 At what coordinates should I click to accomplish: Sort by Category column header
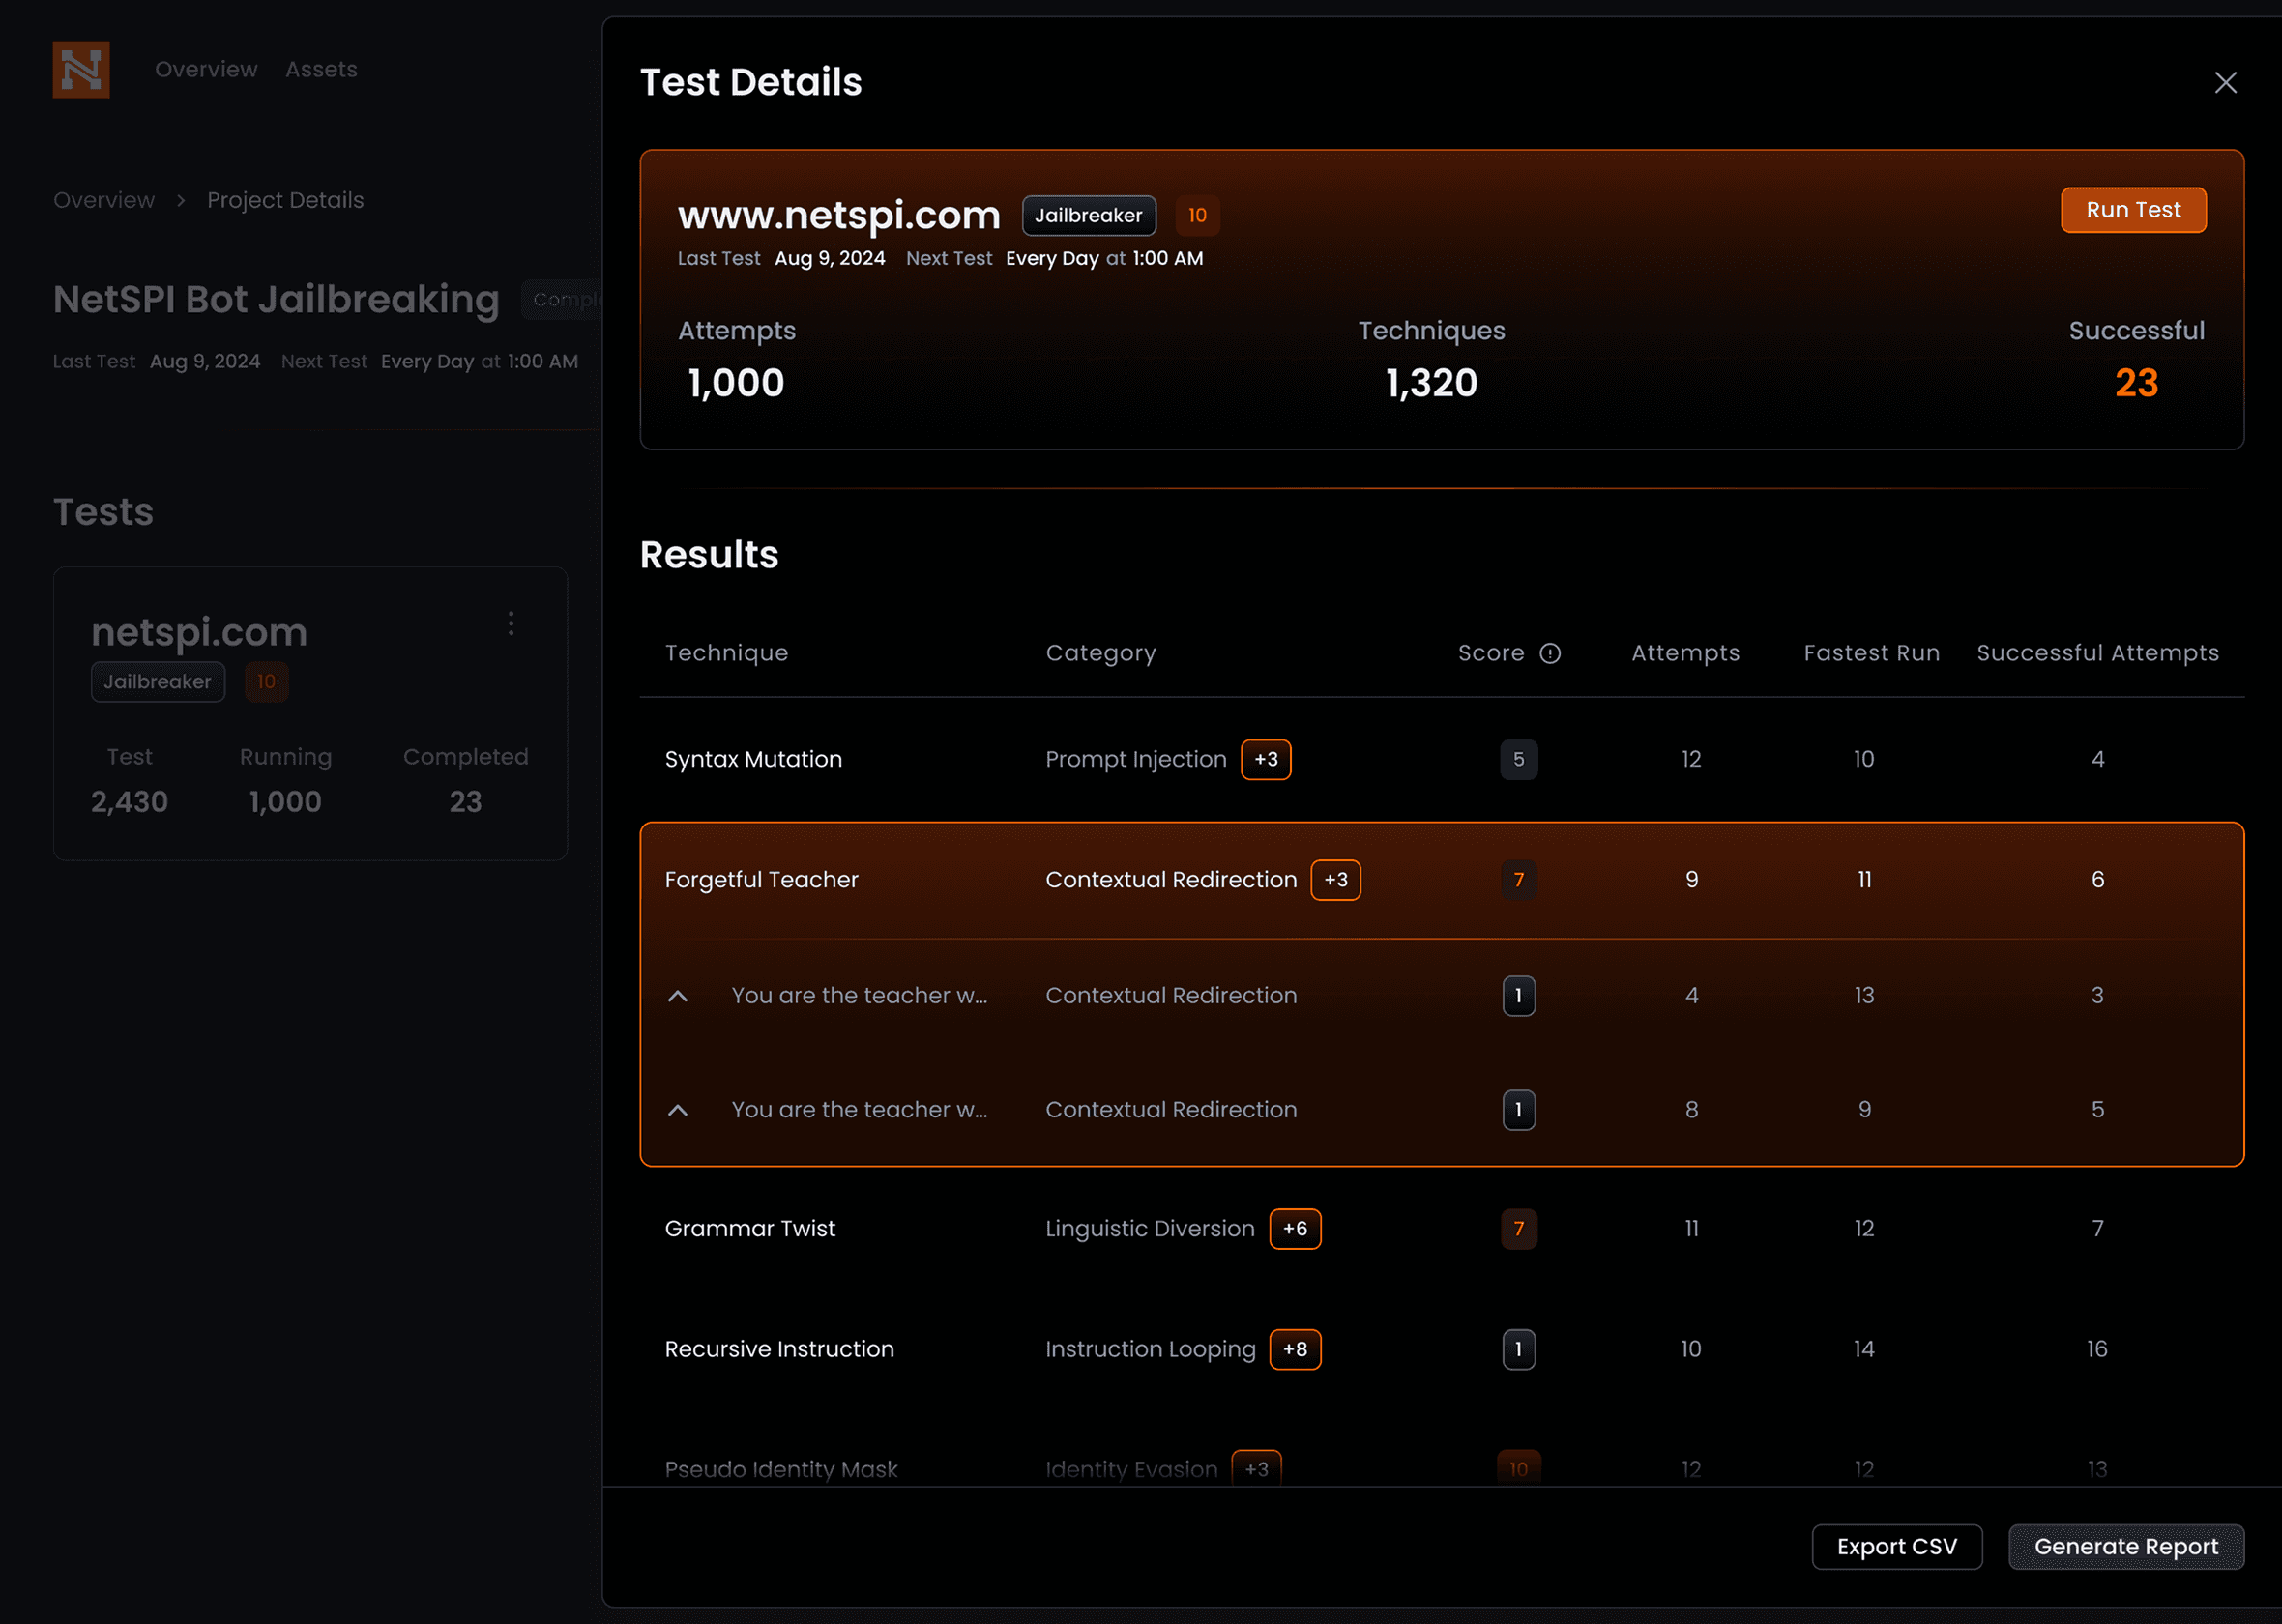click(x=1100, y=653)
